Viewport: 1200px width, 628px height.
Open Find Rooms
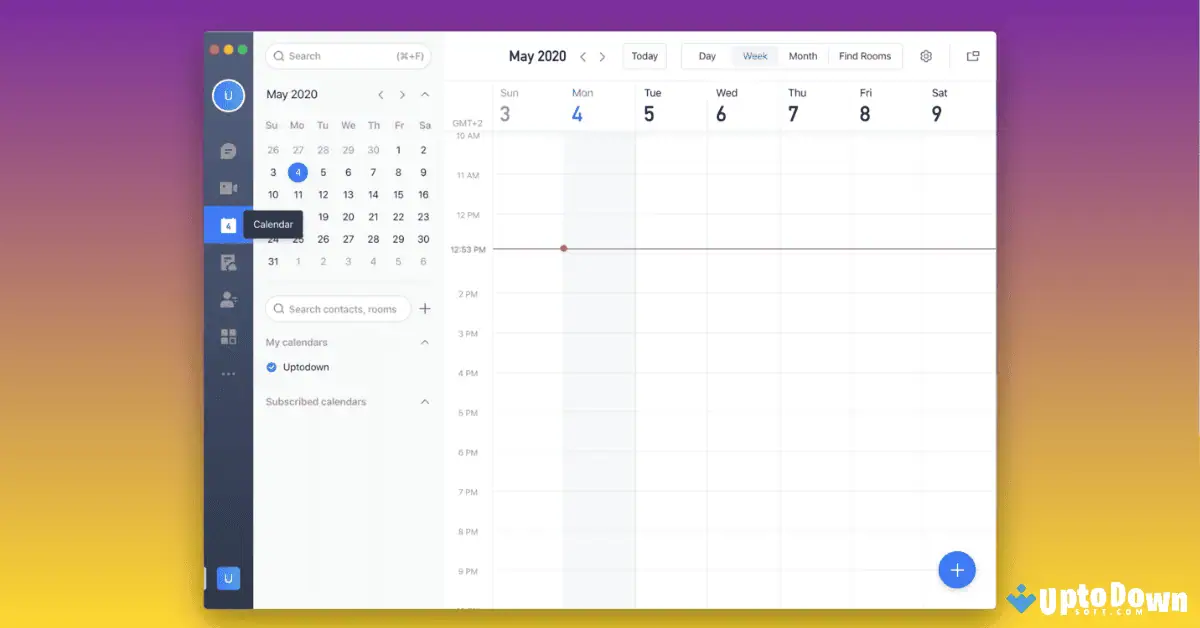(x=864, y=56)
